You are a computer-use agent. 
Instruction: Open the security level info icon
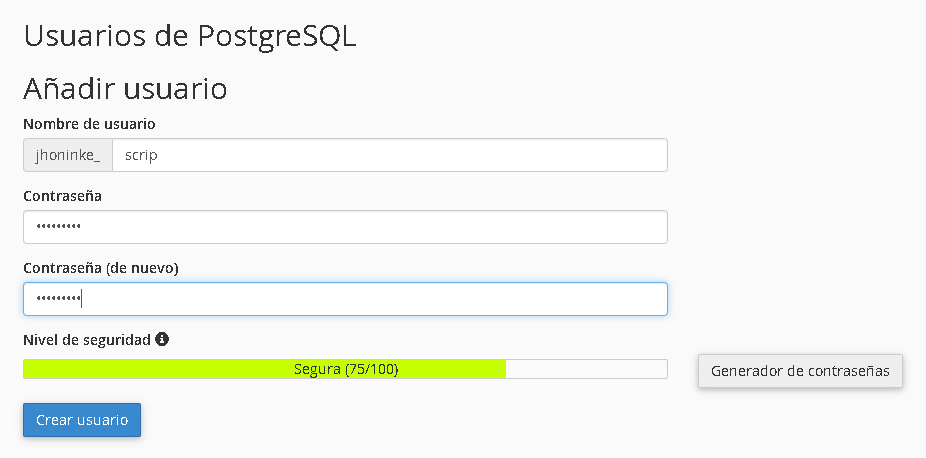coord(162,339)
